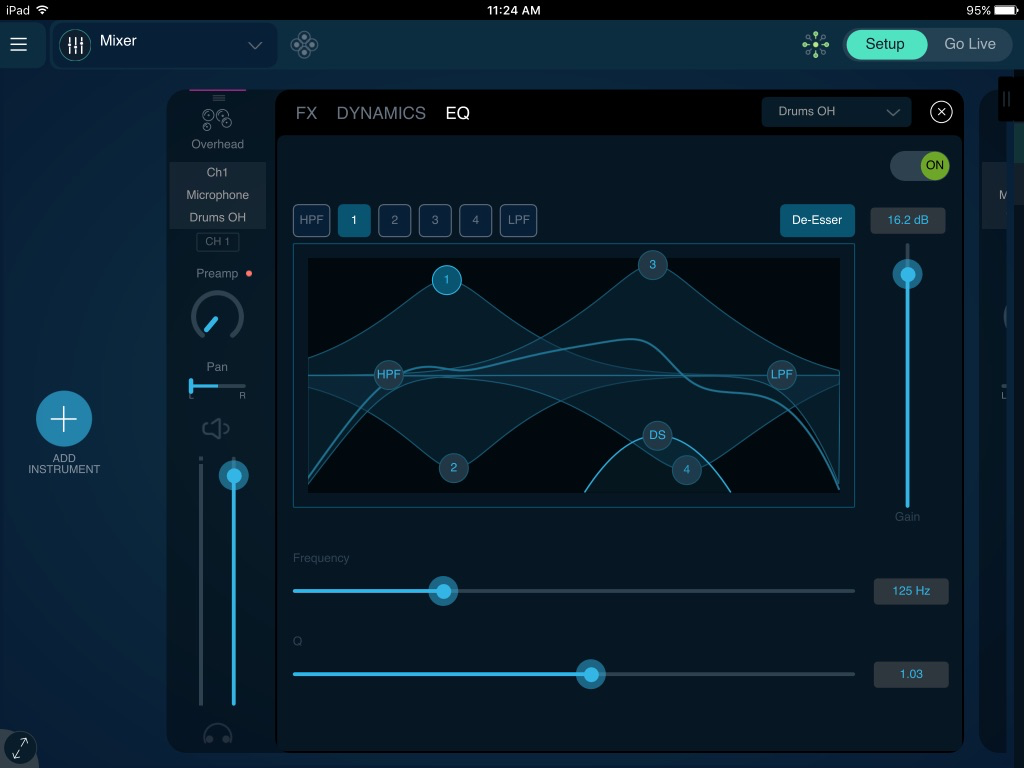1024x768 pixels.
Task: Mute the channel with speaker icon
Action: [x=216, y=428]
